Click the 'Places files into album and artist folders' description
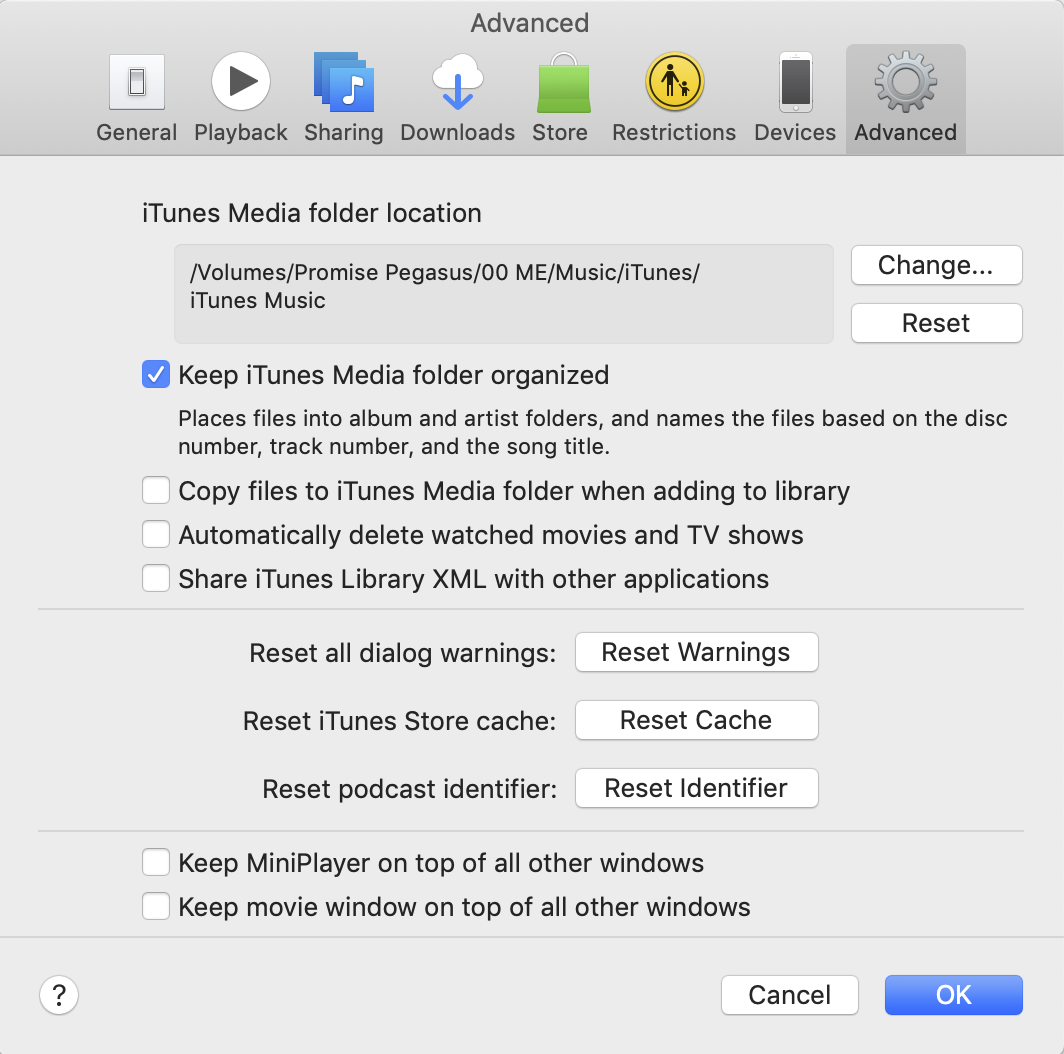1064x1054 pixels. point(592,432)
